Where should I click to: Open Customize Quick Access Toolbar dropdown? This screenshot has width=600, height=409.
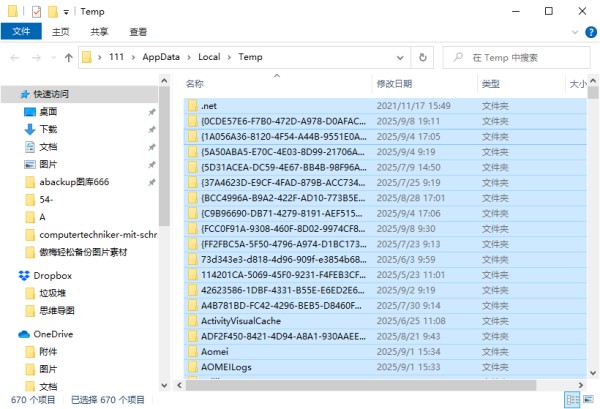tap(66, 12)
